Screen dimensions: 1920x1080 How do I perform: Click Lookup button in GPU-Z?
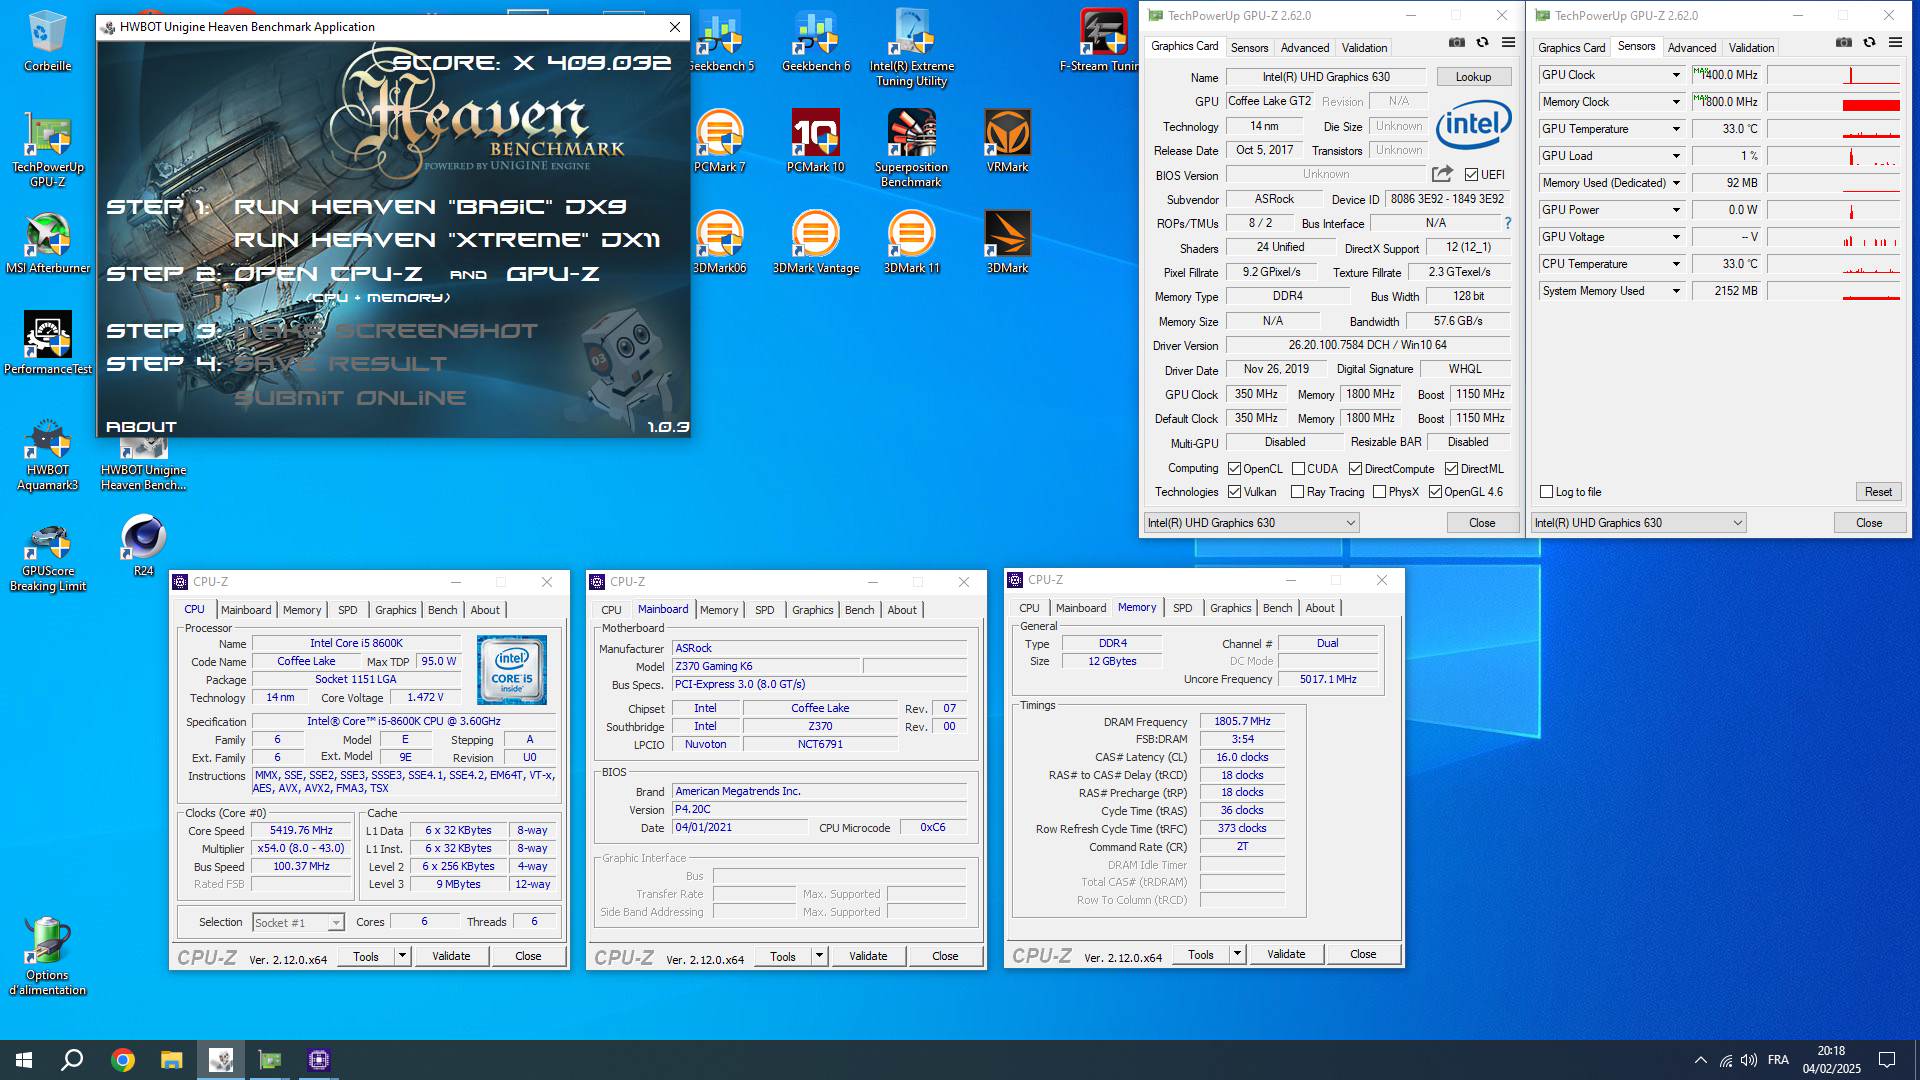coord(1473,77)
